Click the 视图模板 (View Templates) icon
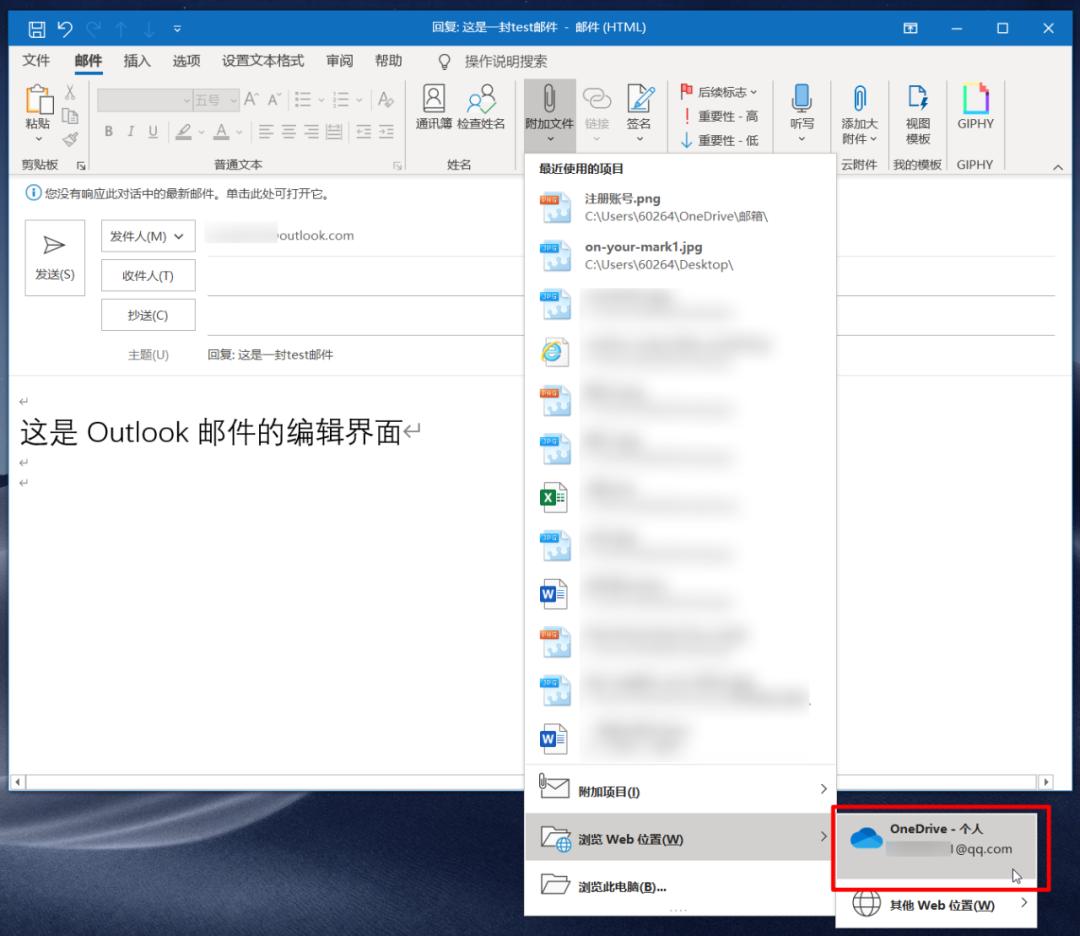The height and width of the screenshot is (936, 1080). (x=917, y=112)
